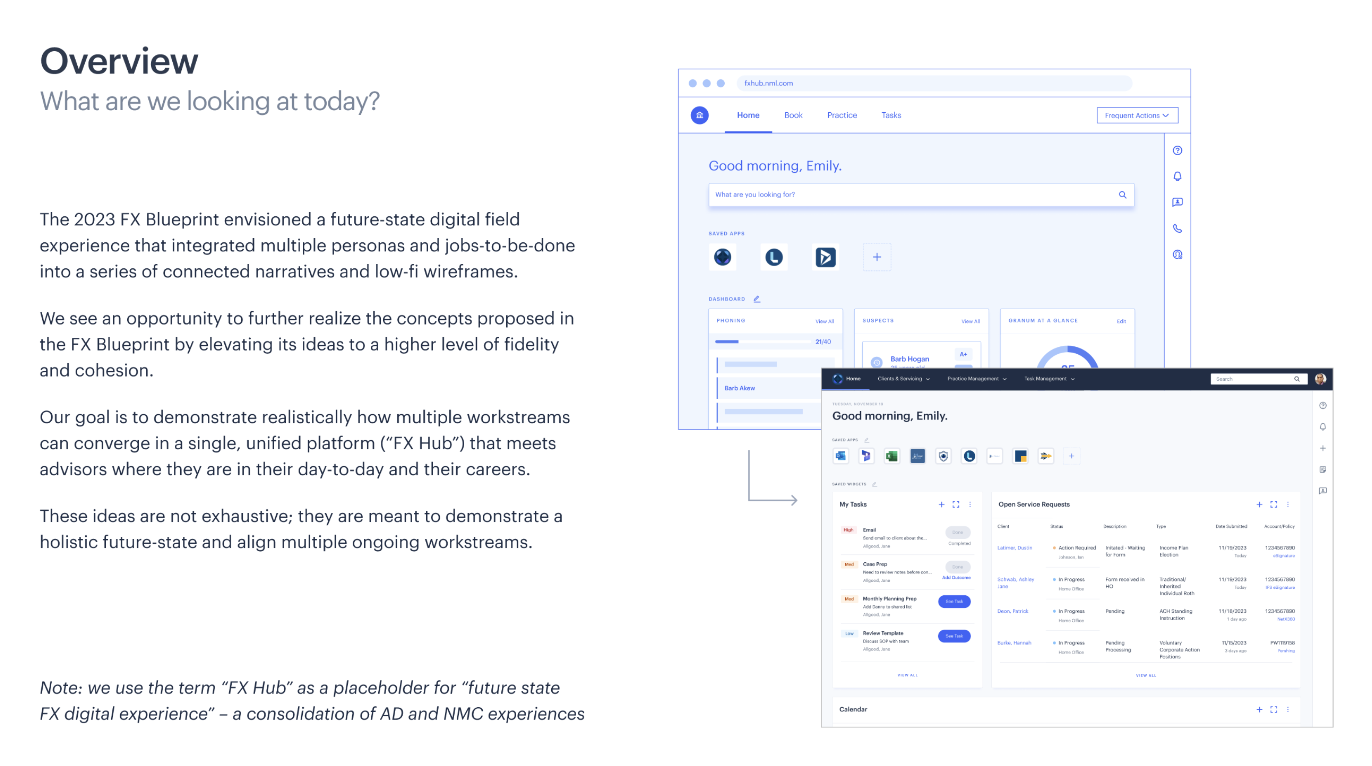Click the 'Good morning, Emily.' heading in wireframe

[x=775, y=166]
